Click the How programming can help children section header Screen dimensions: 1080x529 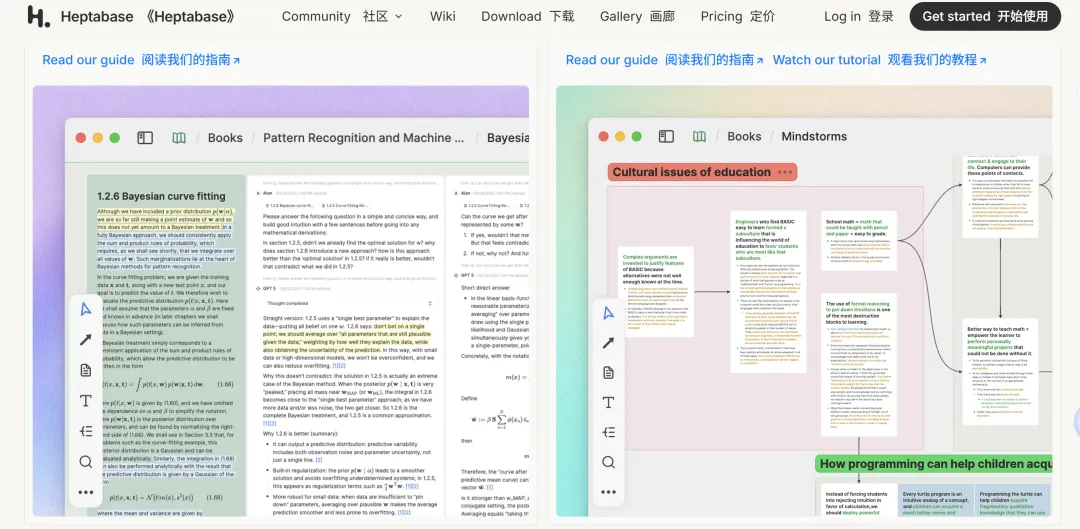pyautogui.click(x=935, y=464)
